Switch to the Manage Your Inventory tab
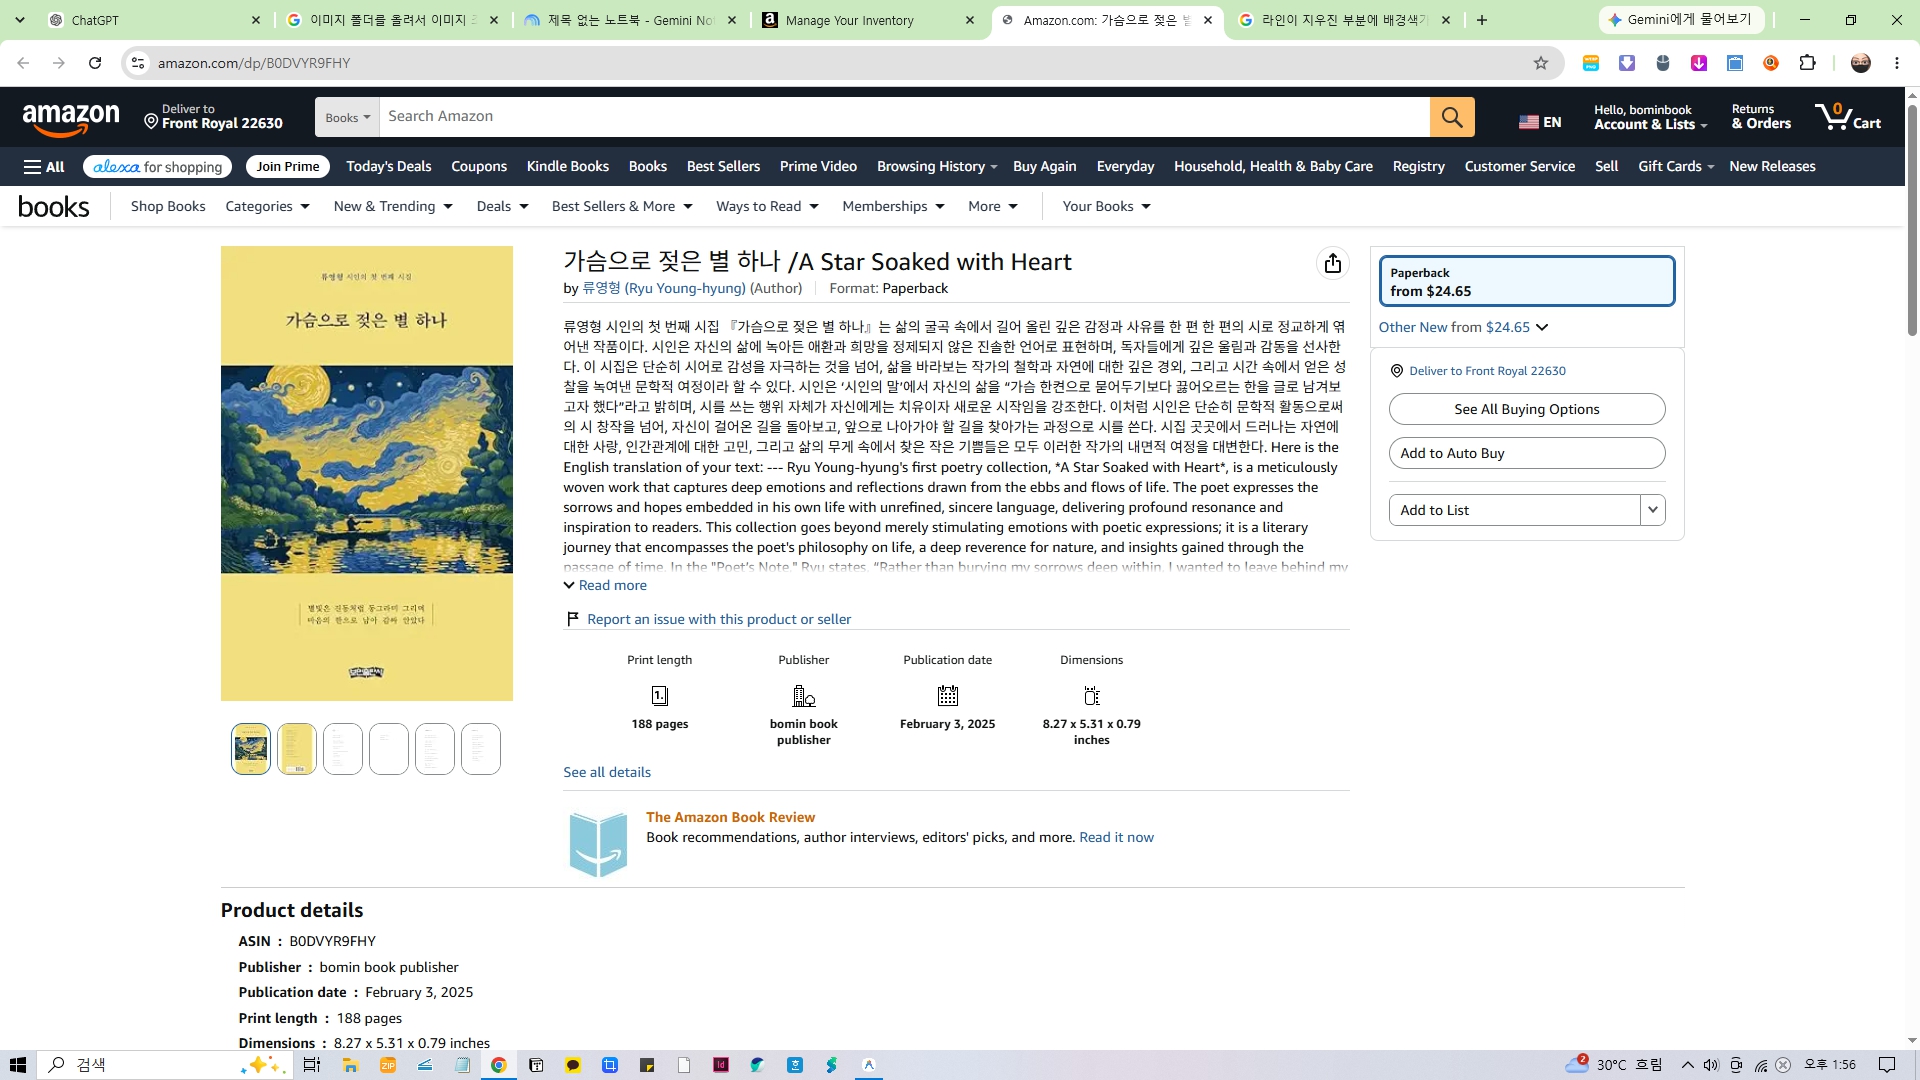This screenshot has width=1920, height=1080. [x=866, y=20]
